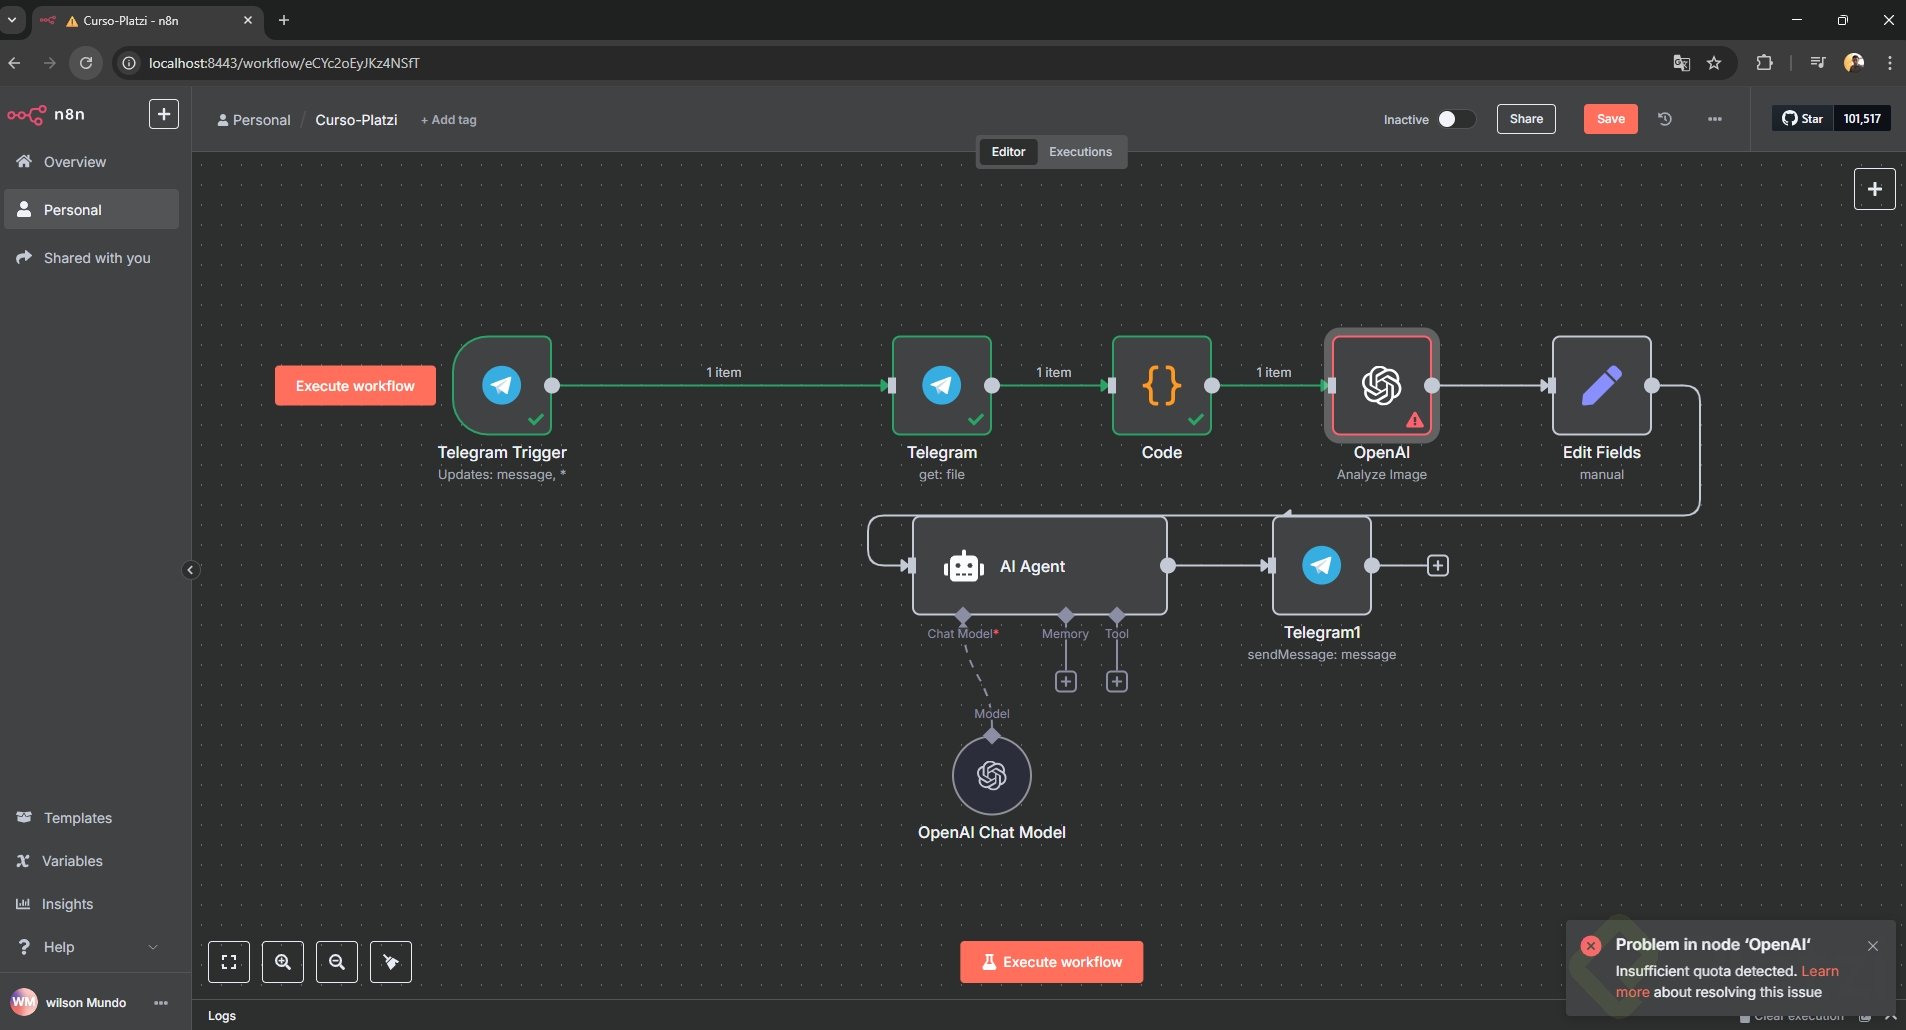Open Personal in the sidebar
The width and height of the screenshot is (1906, 1030).
92,210
